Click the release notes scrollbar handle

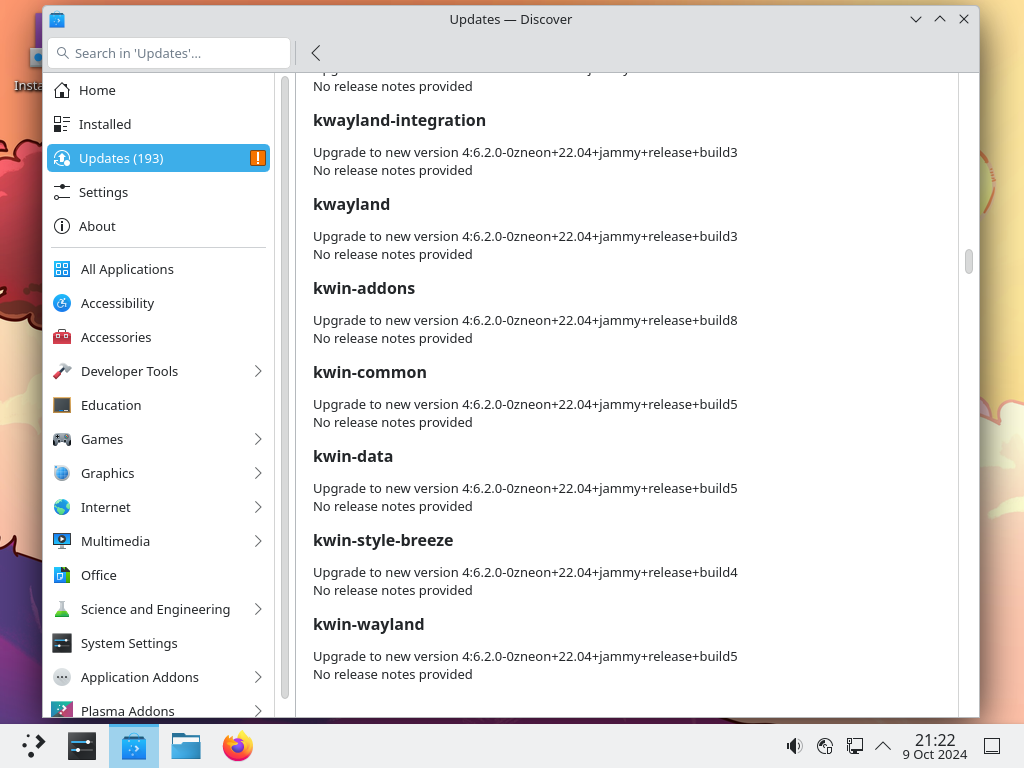click(x=968, y=261)
